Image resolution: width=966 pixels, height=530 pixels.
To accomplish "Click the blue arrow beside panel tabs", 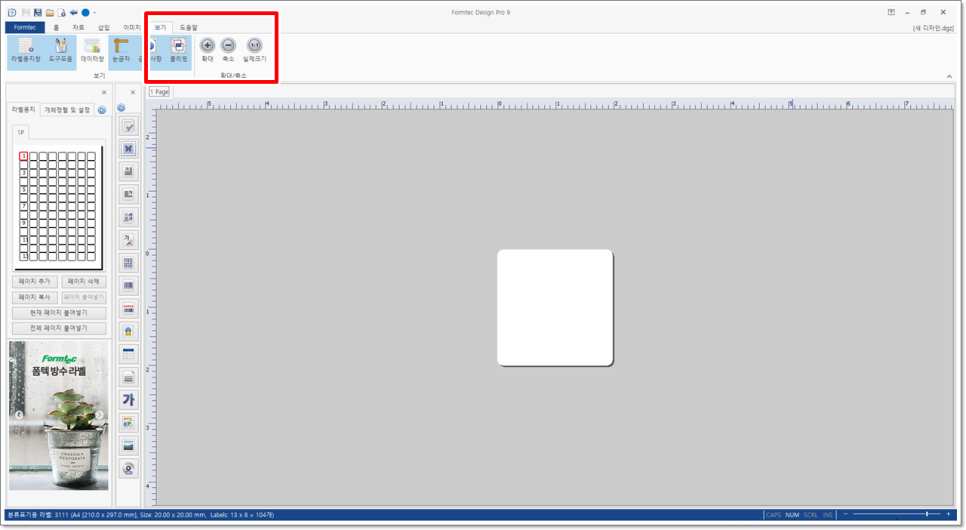I will 102,110.
